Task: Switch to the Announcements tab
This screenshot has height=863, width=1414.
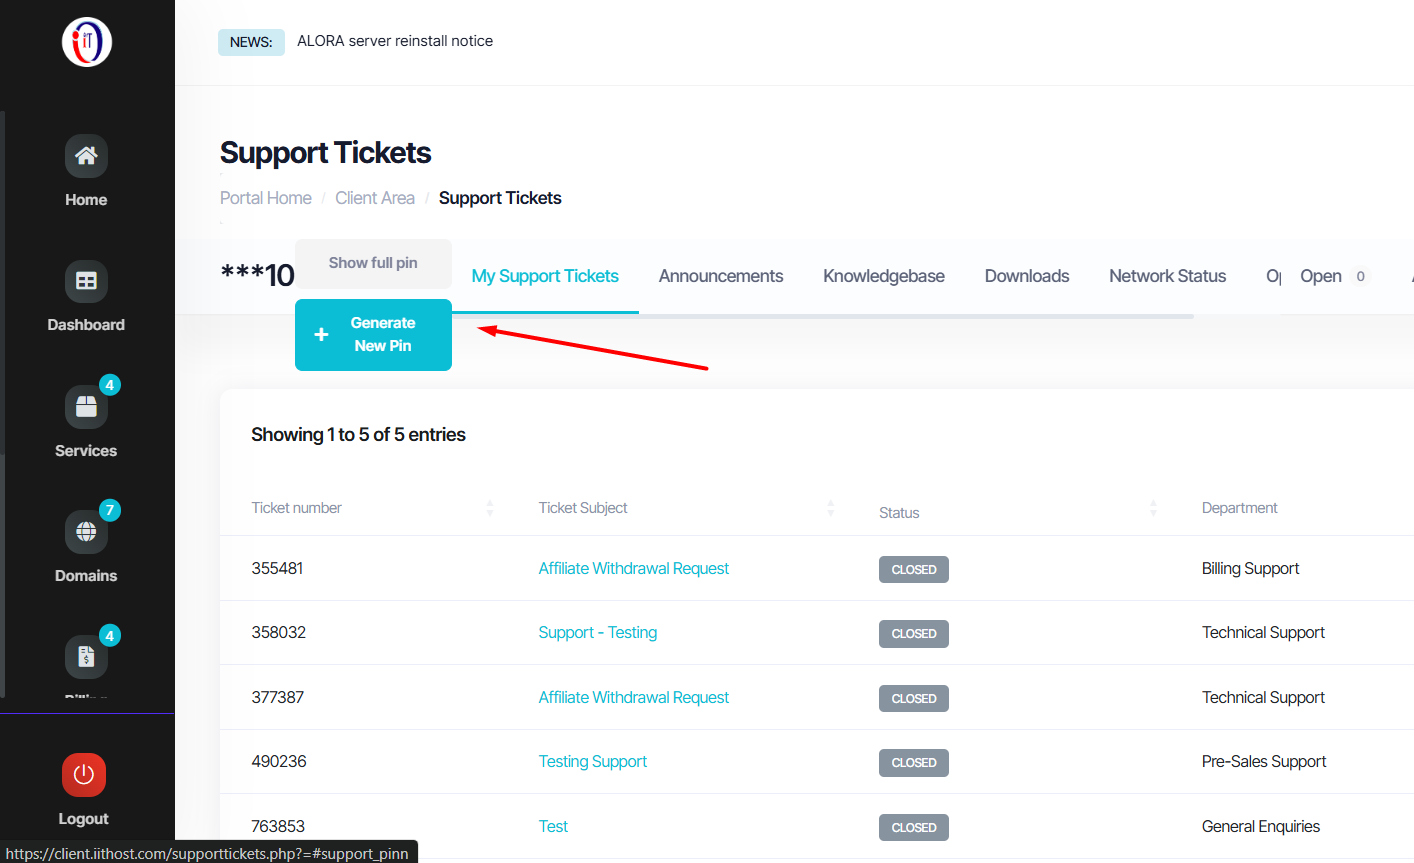Action: [x=721, y=276]
